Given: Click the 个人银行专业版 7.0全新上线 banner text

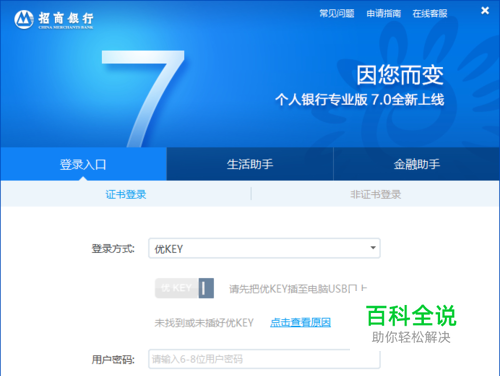Looking at the screenshot, I should pos(360,99).
